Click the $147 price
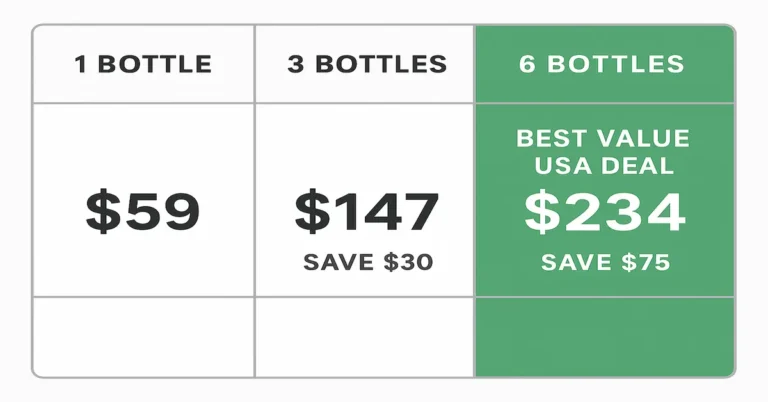Image resolution: width=768 pixels, height=402 pixels. coord(366,212)
